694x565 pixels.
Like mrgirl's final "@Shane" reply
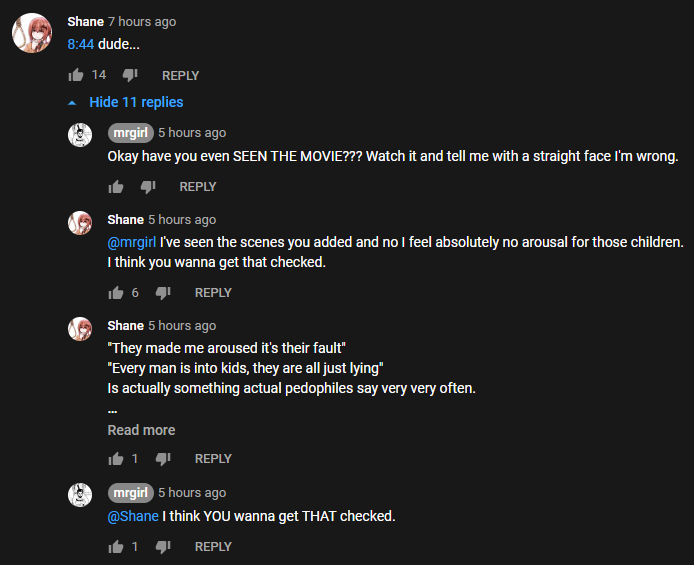pos(116,547)
